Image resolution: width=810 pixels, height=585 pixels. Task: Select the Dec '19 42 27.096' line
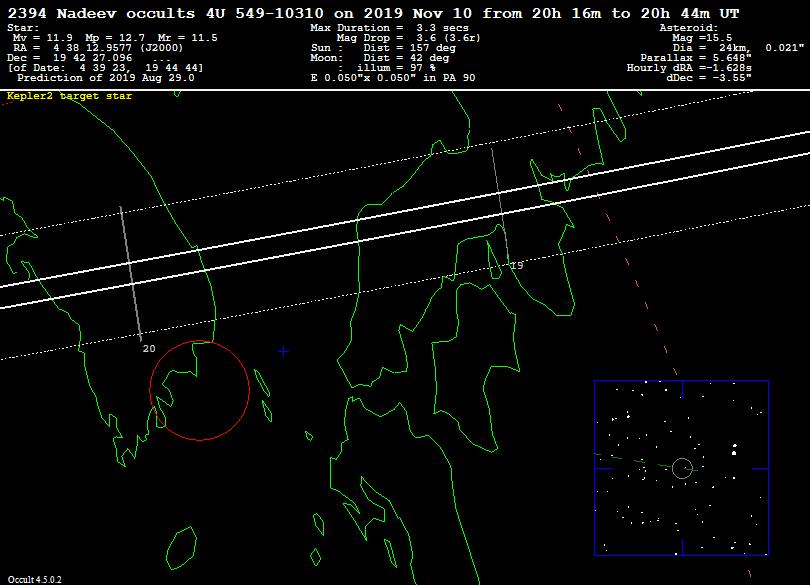pos(70,58)
